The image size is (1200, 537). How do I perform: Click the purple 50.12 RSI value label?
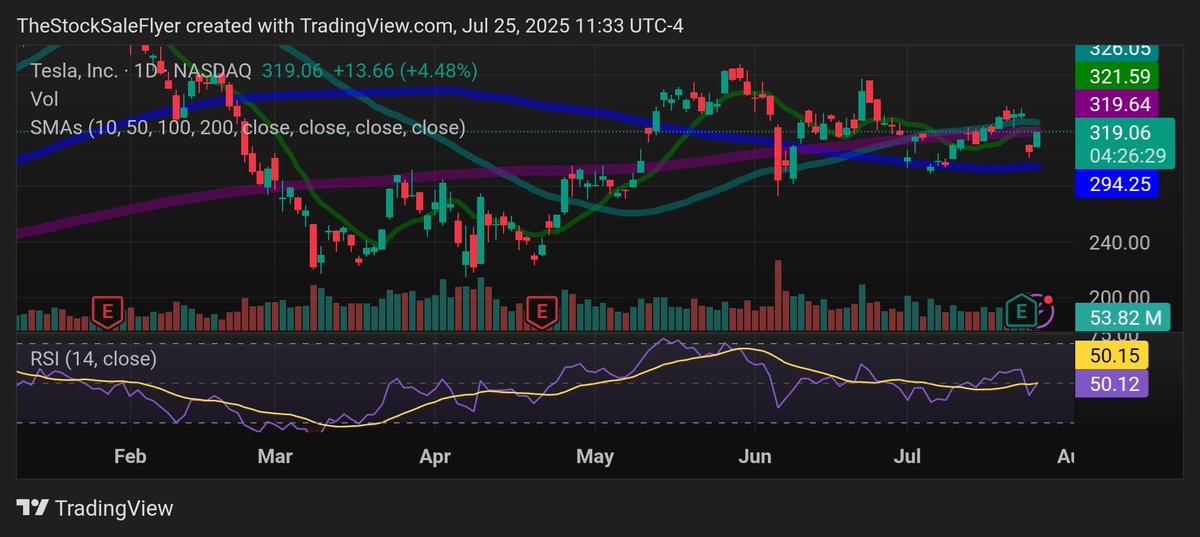(x=1113, y=384)
